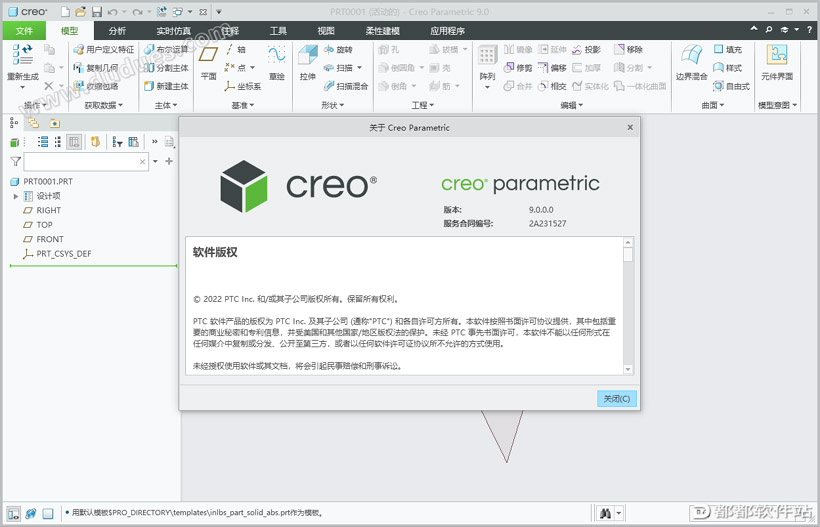Select the FRONT datum plane in model tree

coord(43,239)
